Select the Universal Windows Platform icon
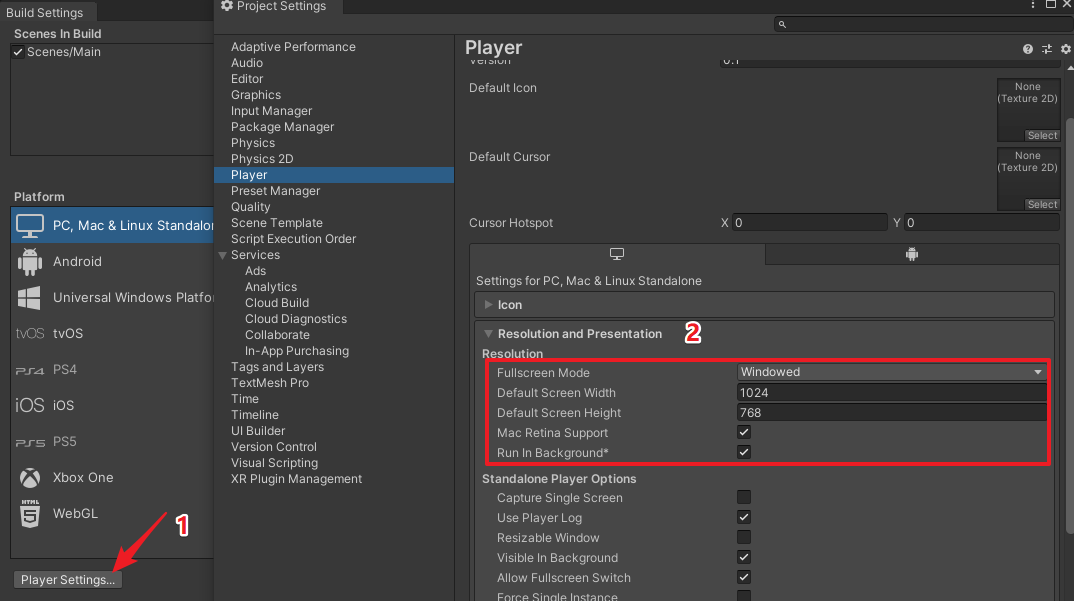Image resolution: width=1074 pixels, height=601 pixels. [x=29, y=298]
